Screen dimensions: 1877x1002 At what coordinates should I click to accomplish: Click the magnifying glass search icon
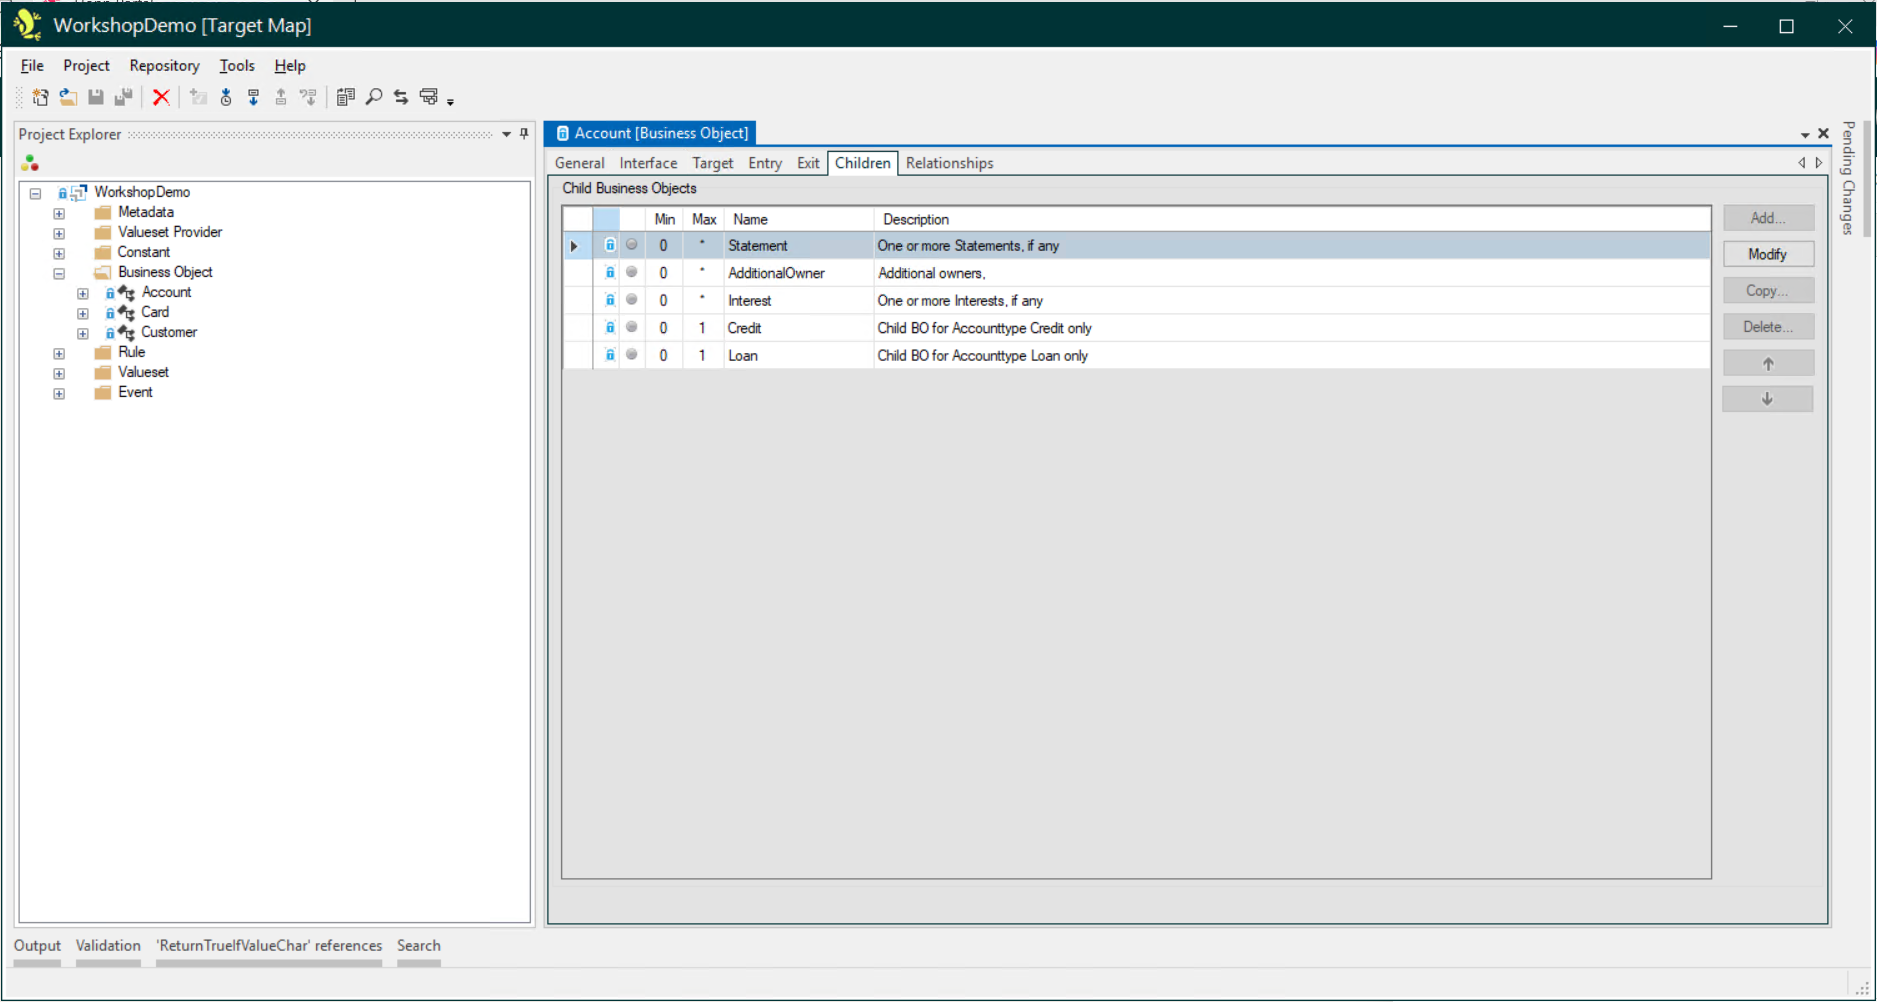pyautogui.click(x=374, y=97)
